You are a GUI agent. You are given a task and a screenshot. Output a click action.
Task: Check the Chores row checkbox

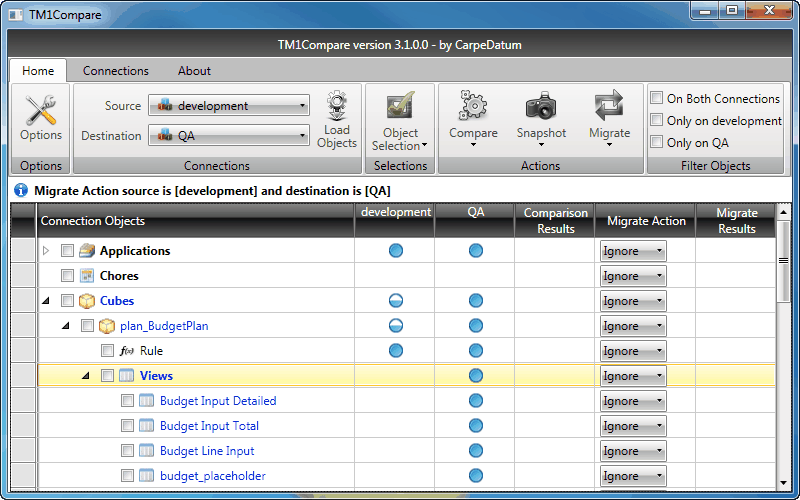[x=67, y=276]
